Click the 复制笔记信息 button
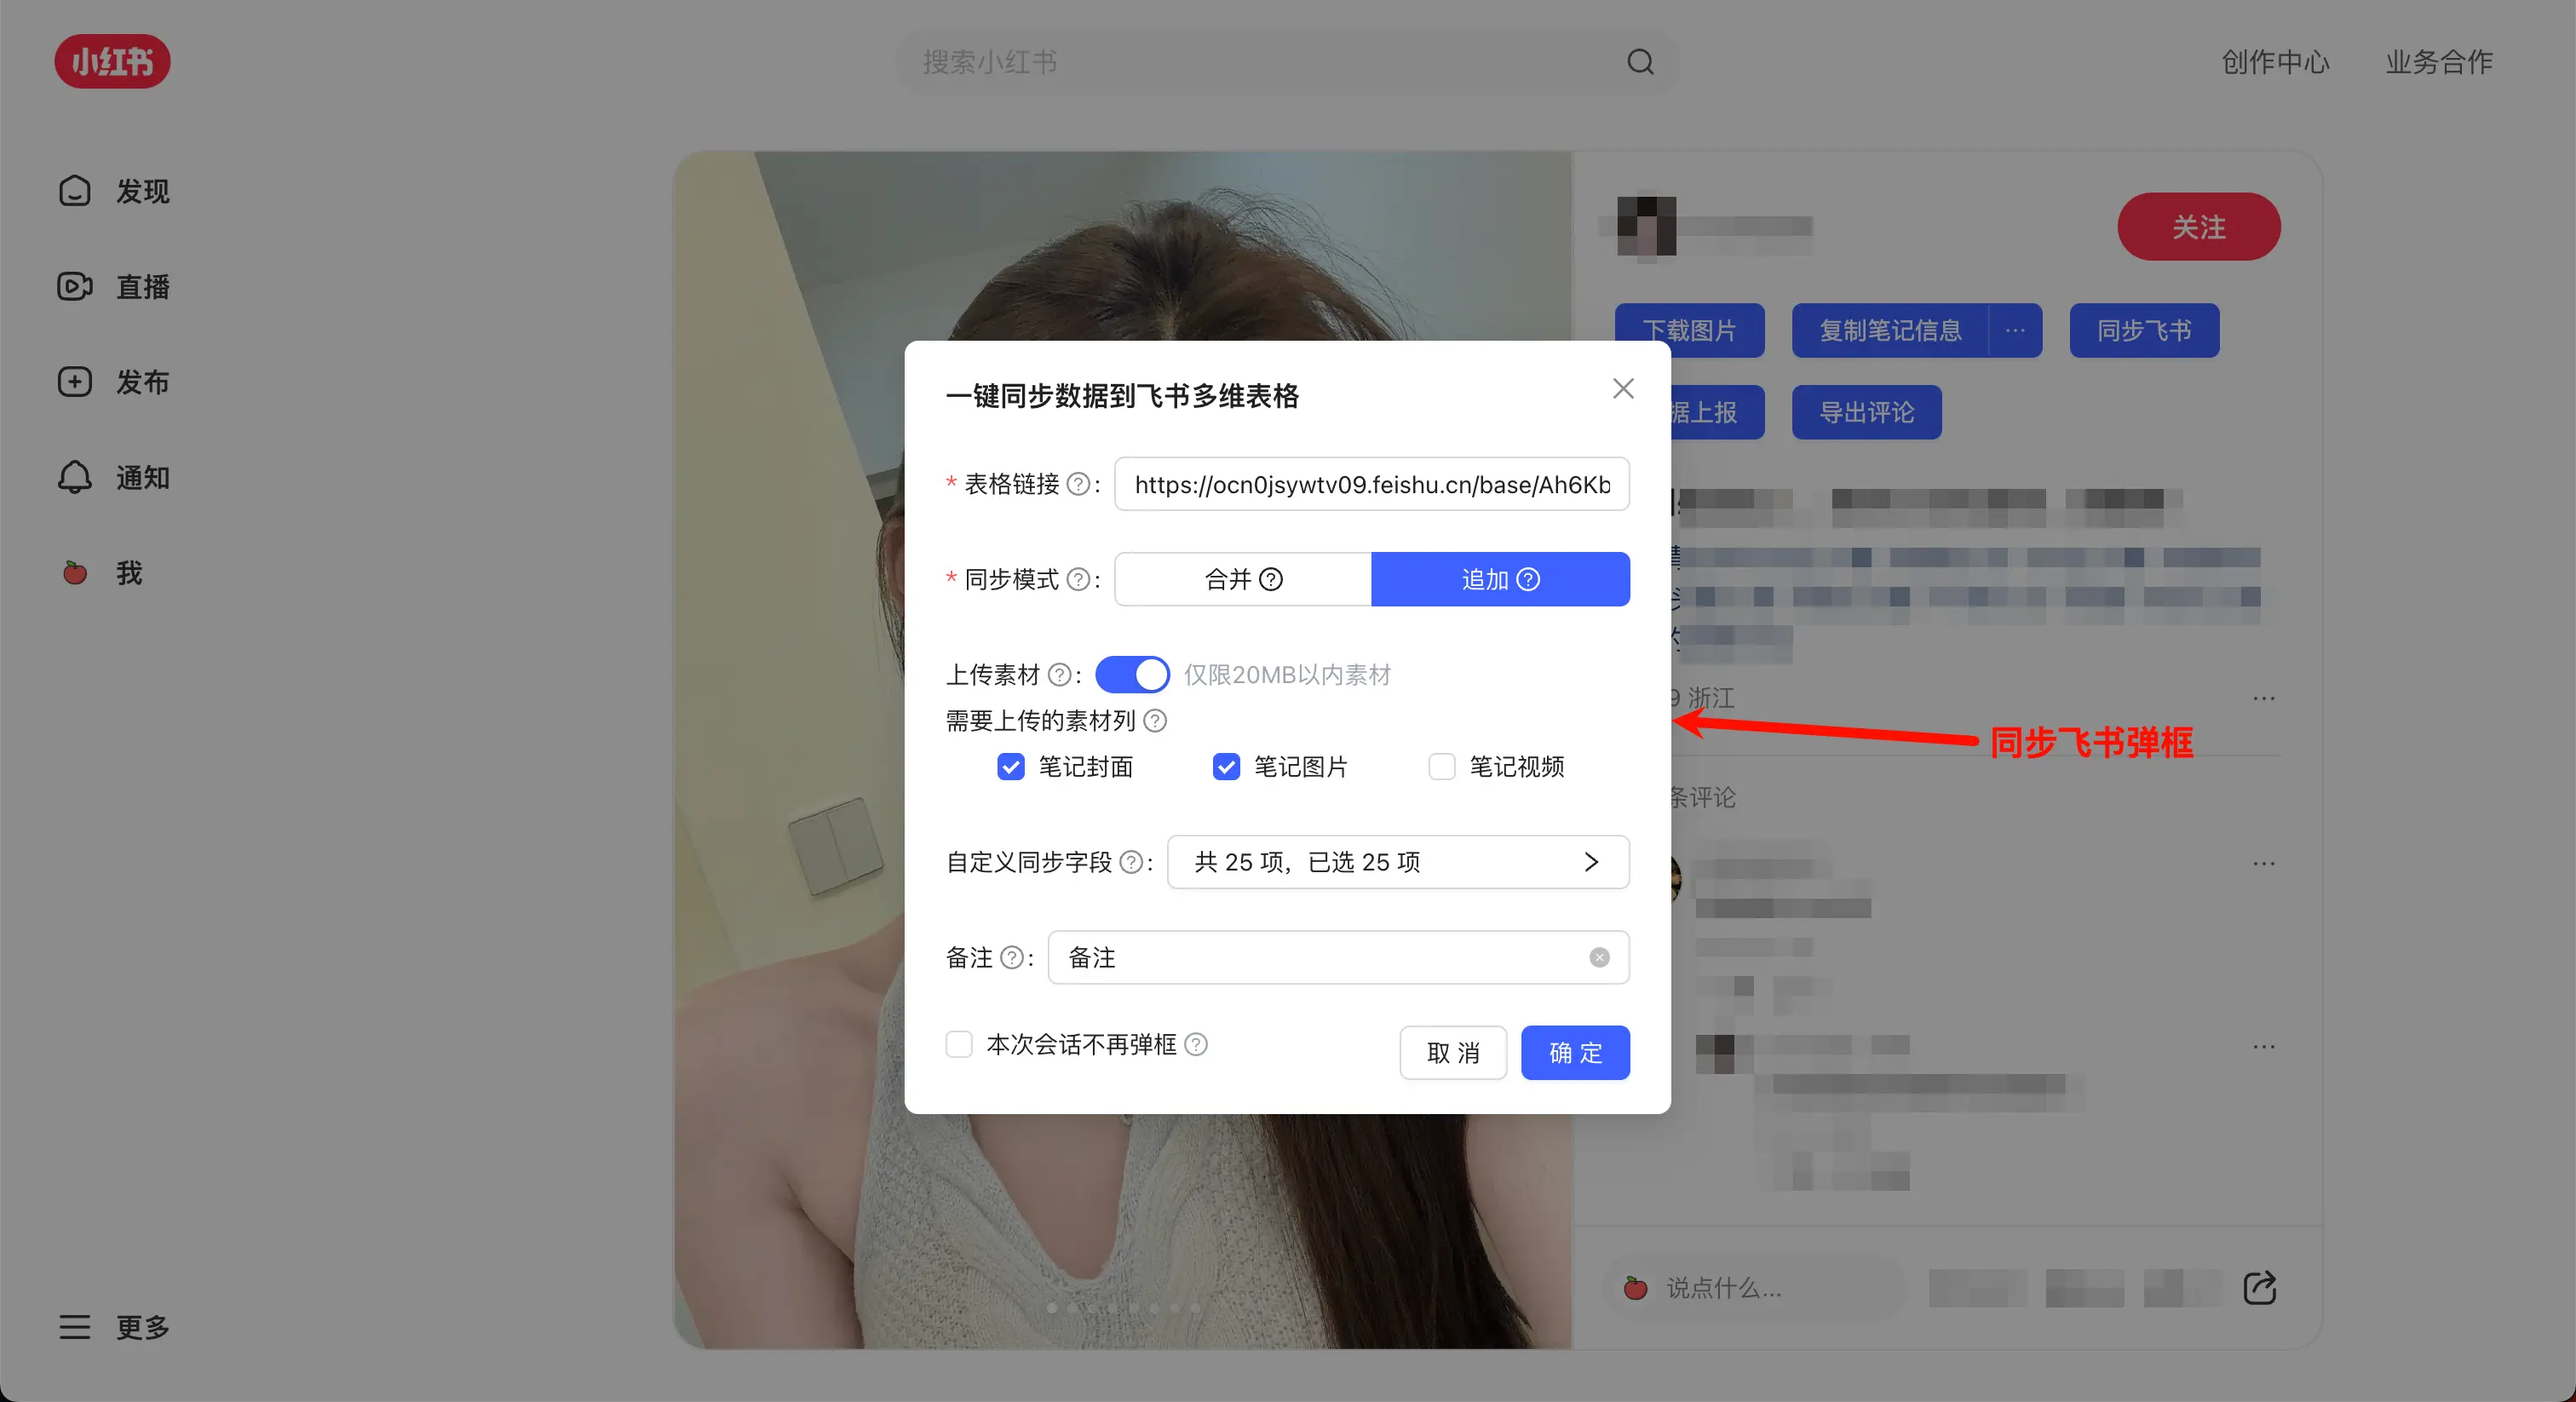Image resolution: width=2576 pixels, height=1402 pixels. [x=1890, y=330]
